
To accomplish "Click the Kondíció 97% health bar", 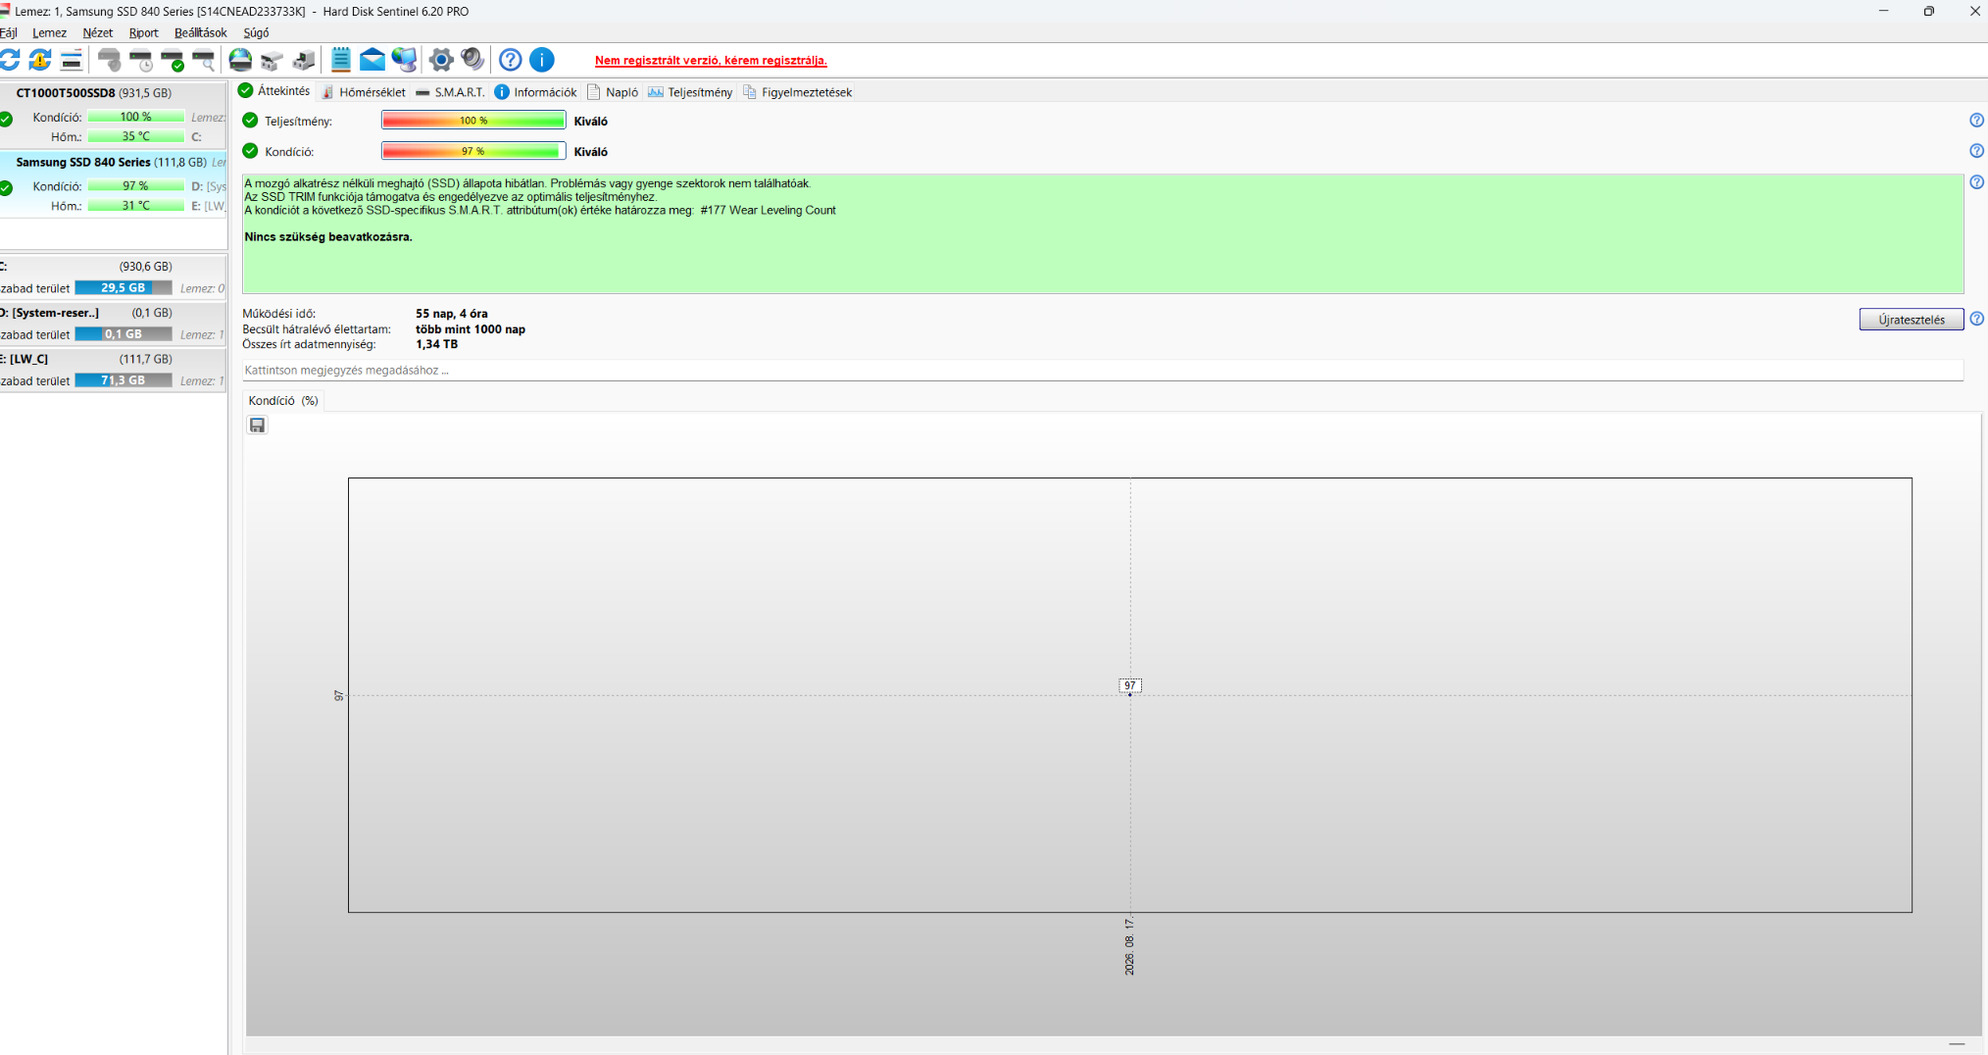I will point(473,151).
